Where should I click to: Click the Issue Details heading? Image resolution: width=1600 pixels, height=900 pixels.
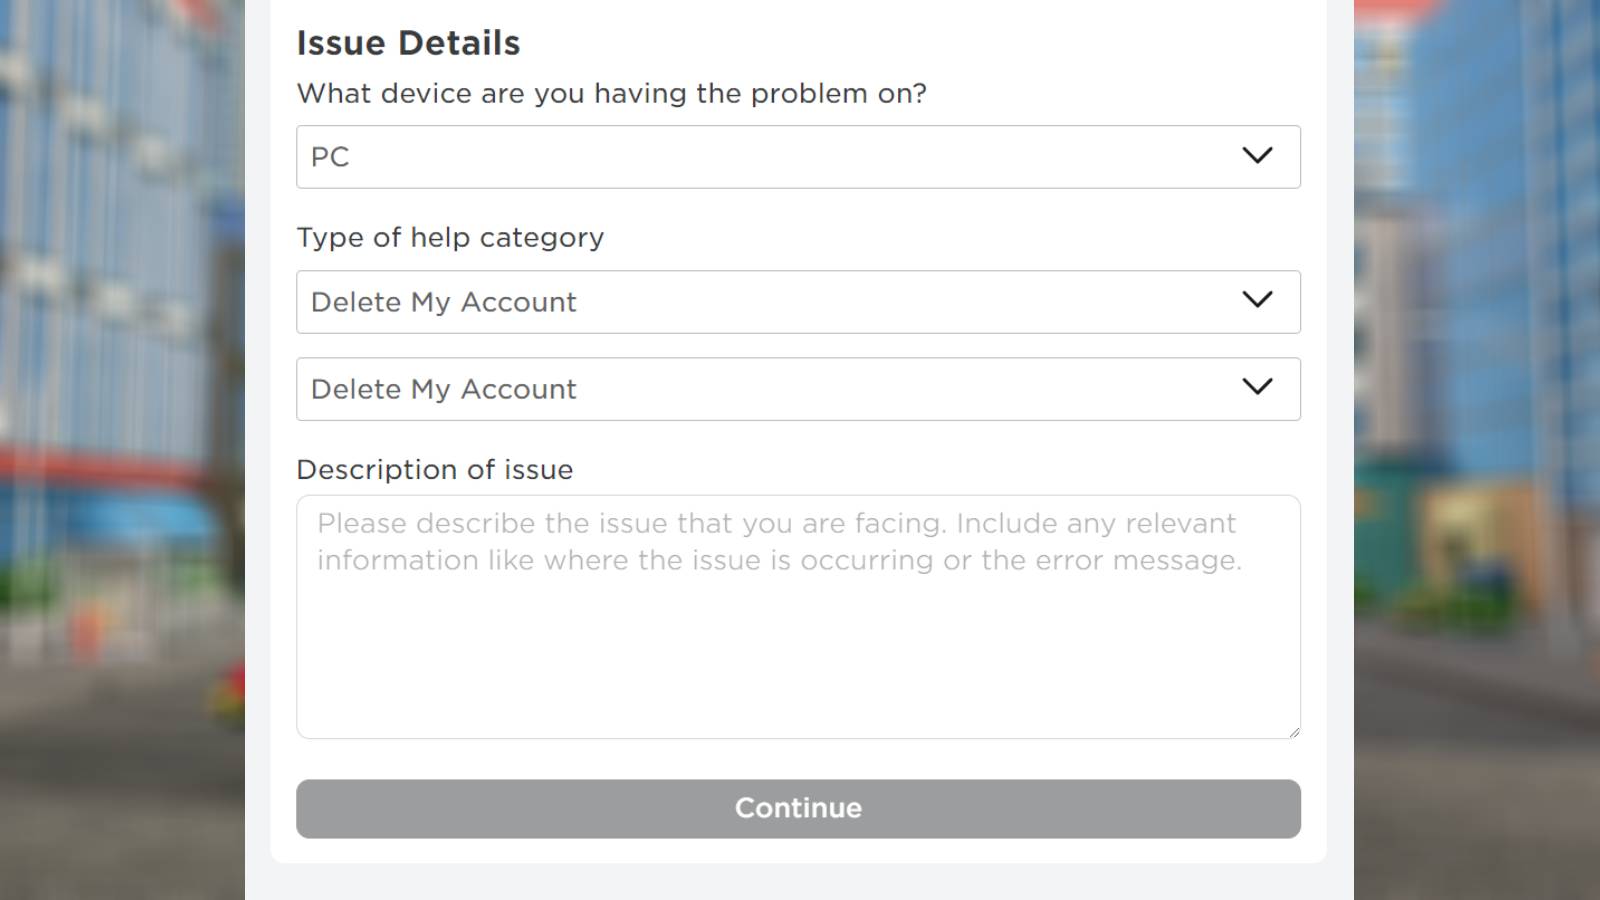[407, 42]
